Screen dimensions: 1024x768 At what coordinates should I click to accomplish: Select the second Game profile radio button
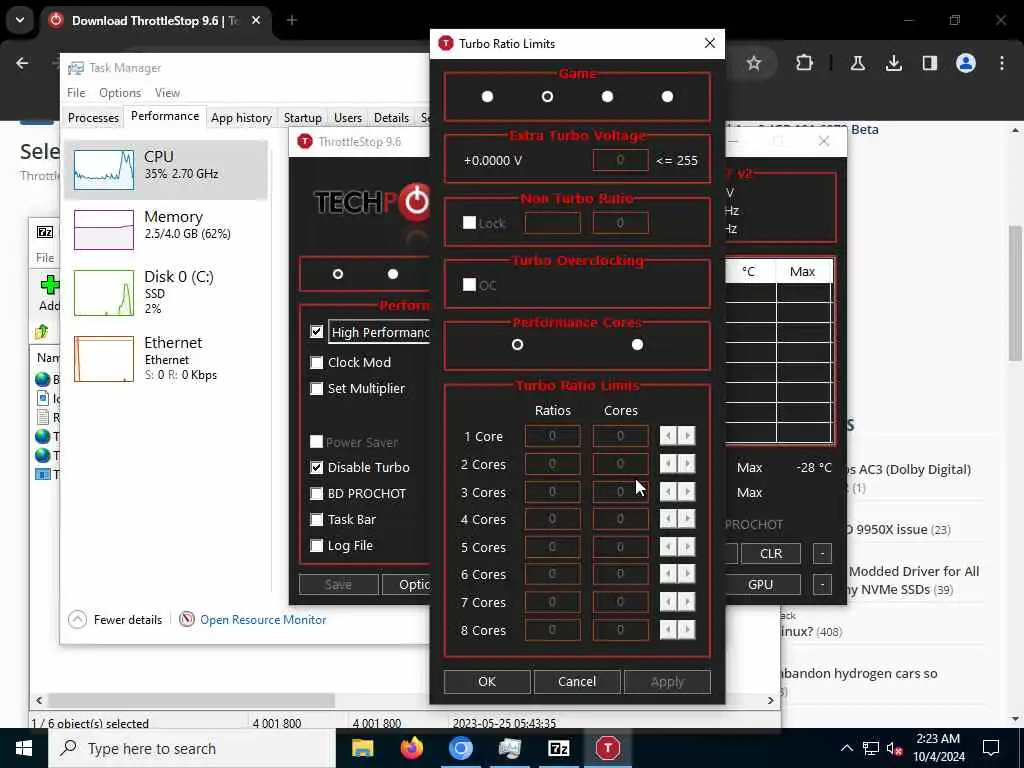tap(547, 97)
